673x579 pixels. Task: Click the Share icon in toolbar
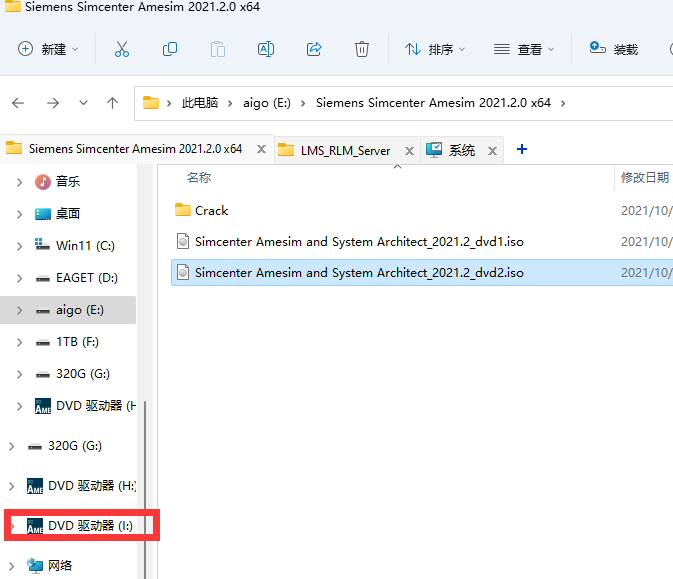coord(314,49)
